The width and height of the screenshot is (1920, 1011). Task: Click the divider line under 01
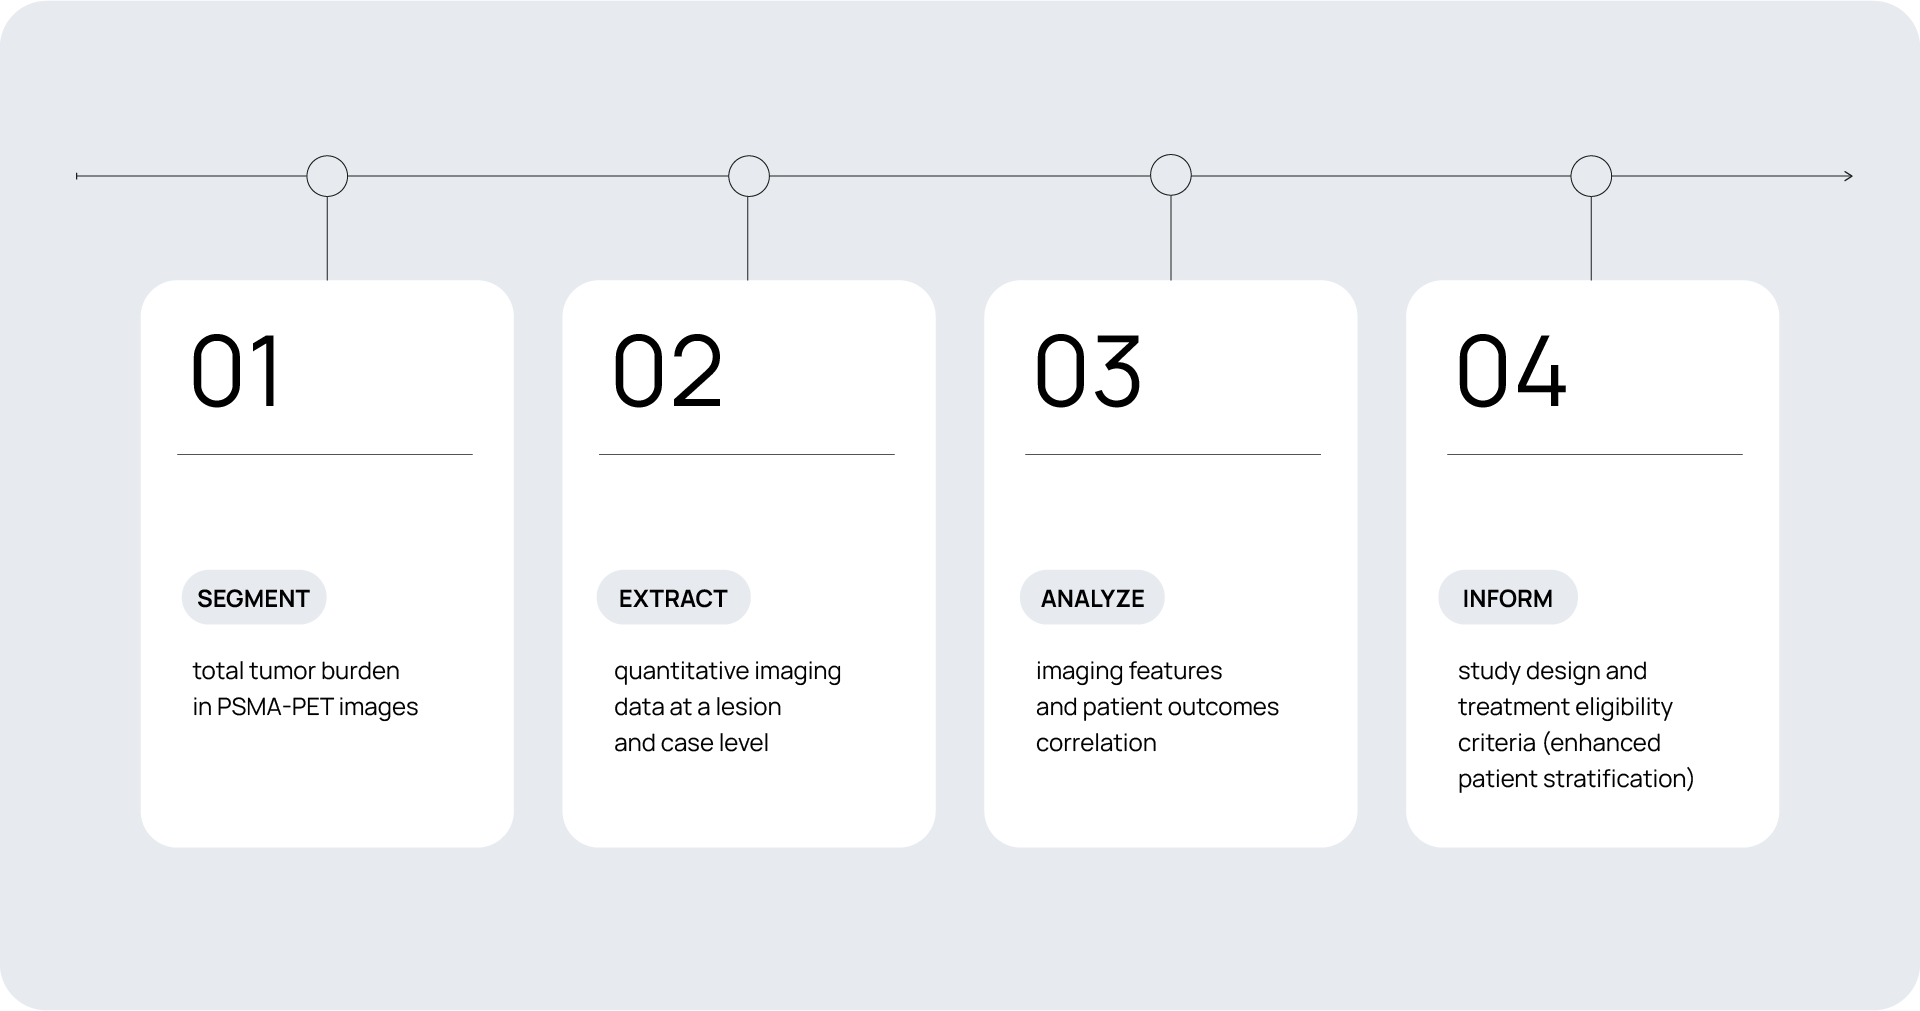(x=325, y=455)
